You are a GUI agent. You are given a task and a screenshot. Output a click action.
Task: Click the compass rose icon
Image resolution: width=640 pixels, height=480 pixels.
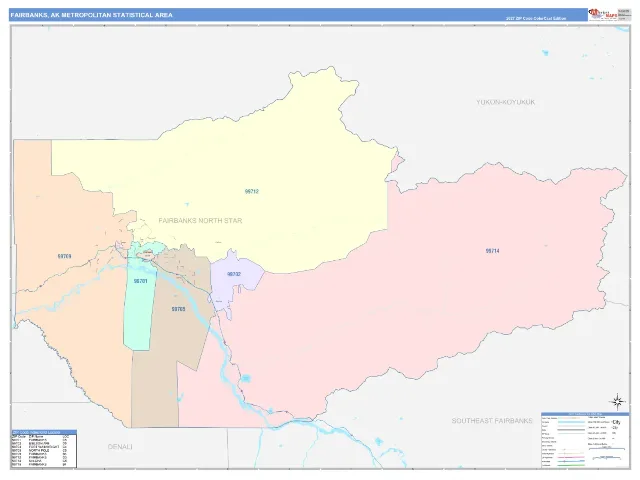pos(618,402)
